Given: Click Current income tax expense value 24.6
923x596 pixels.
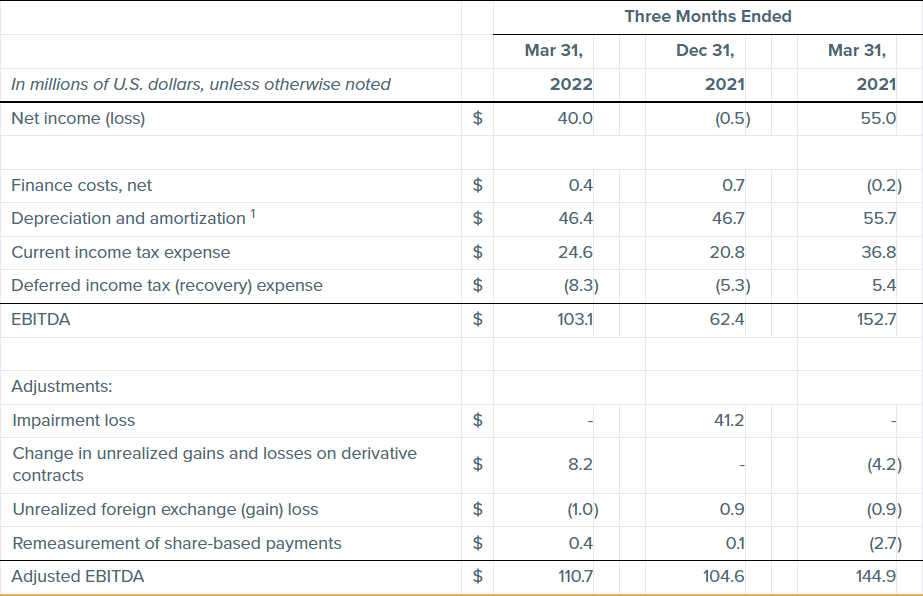Looking at the screenshot, I should pos(575,252).
